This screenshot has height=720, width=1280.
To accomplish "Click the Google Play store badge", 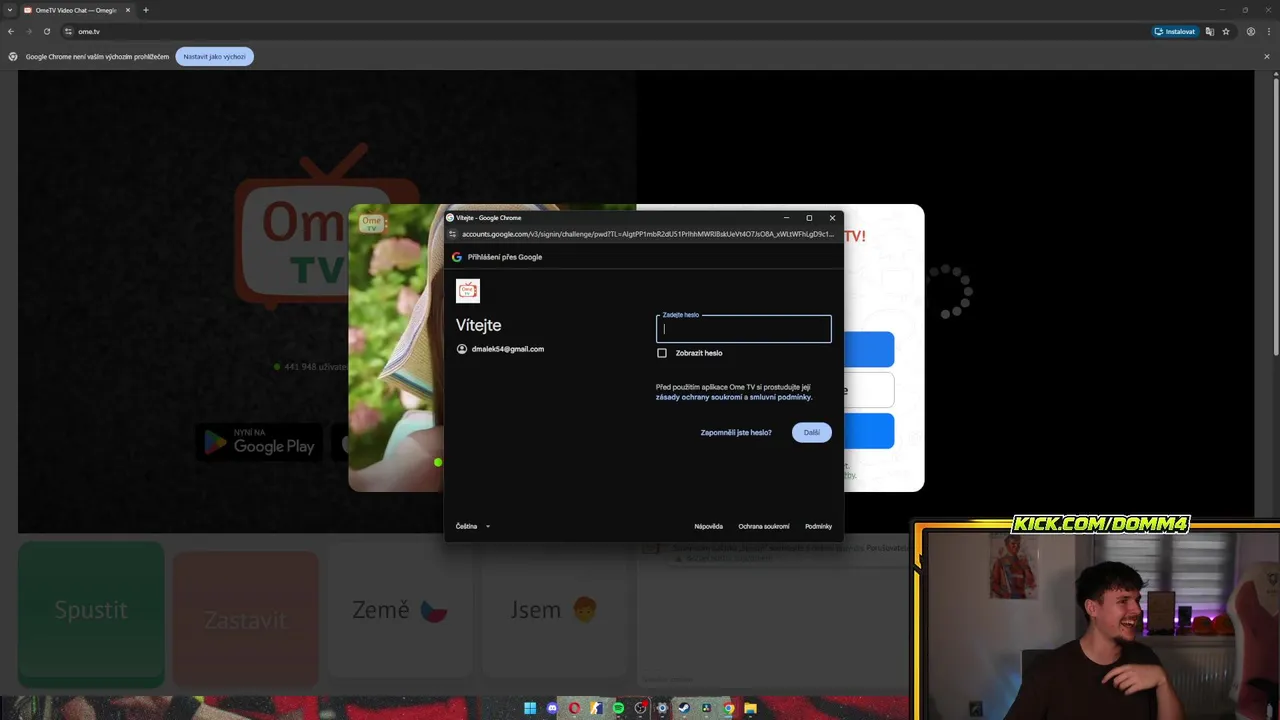I will tap(259, 442).
